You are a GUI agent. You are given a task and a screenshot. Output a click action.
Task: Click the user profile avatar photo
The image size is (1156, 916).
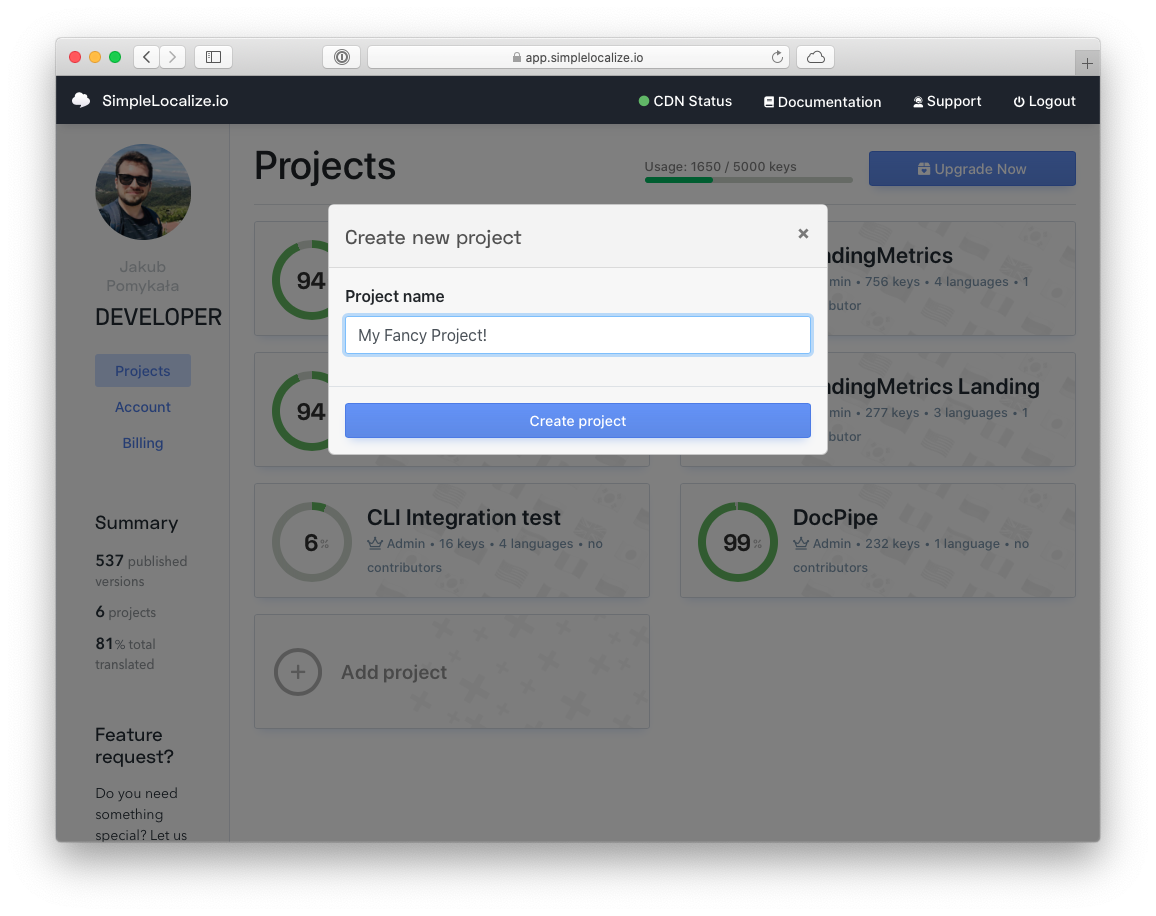coord(143,192)
